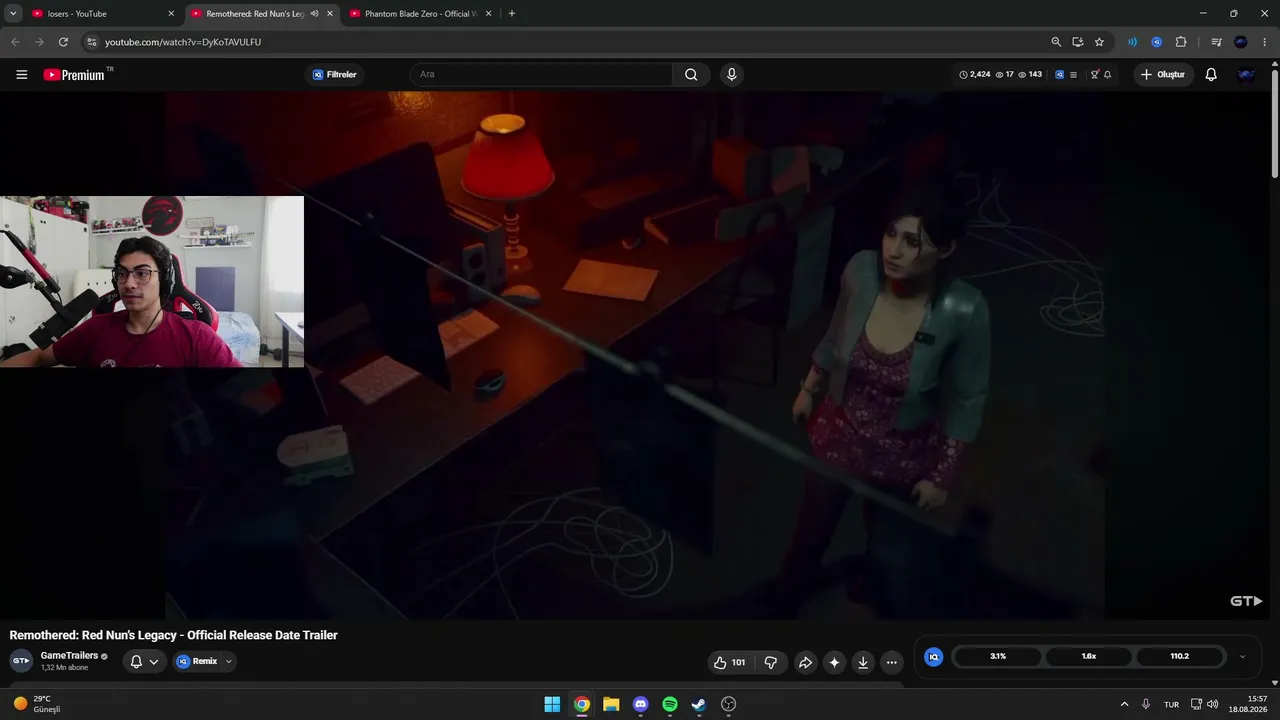View site information icon in address bar
The height and width of the screenshot is (720, 1280).
pos(91,42)
